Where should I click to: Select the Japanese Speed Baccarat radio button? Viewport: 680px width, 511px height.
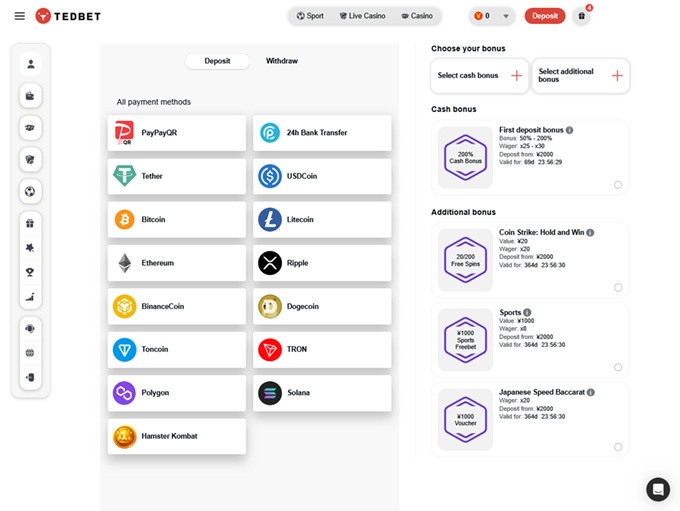click(618, 447)
